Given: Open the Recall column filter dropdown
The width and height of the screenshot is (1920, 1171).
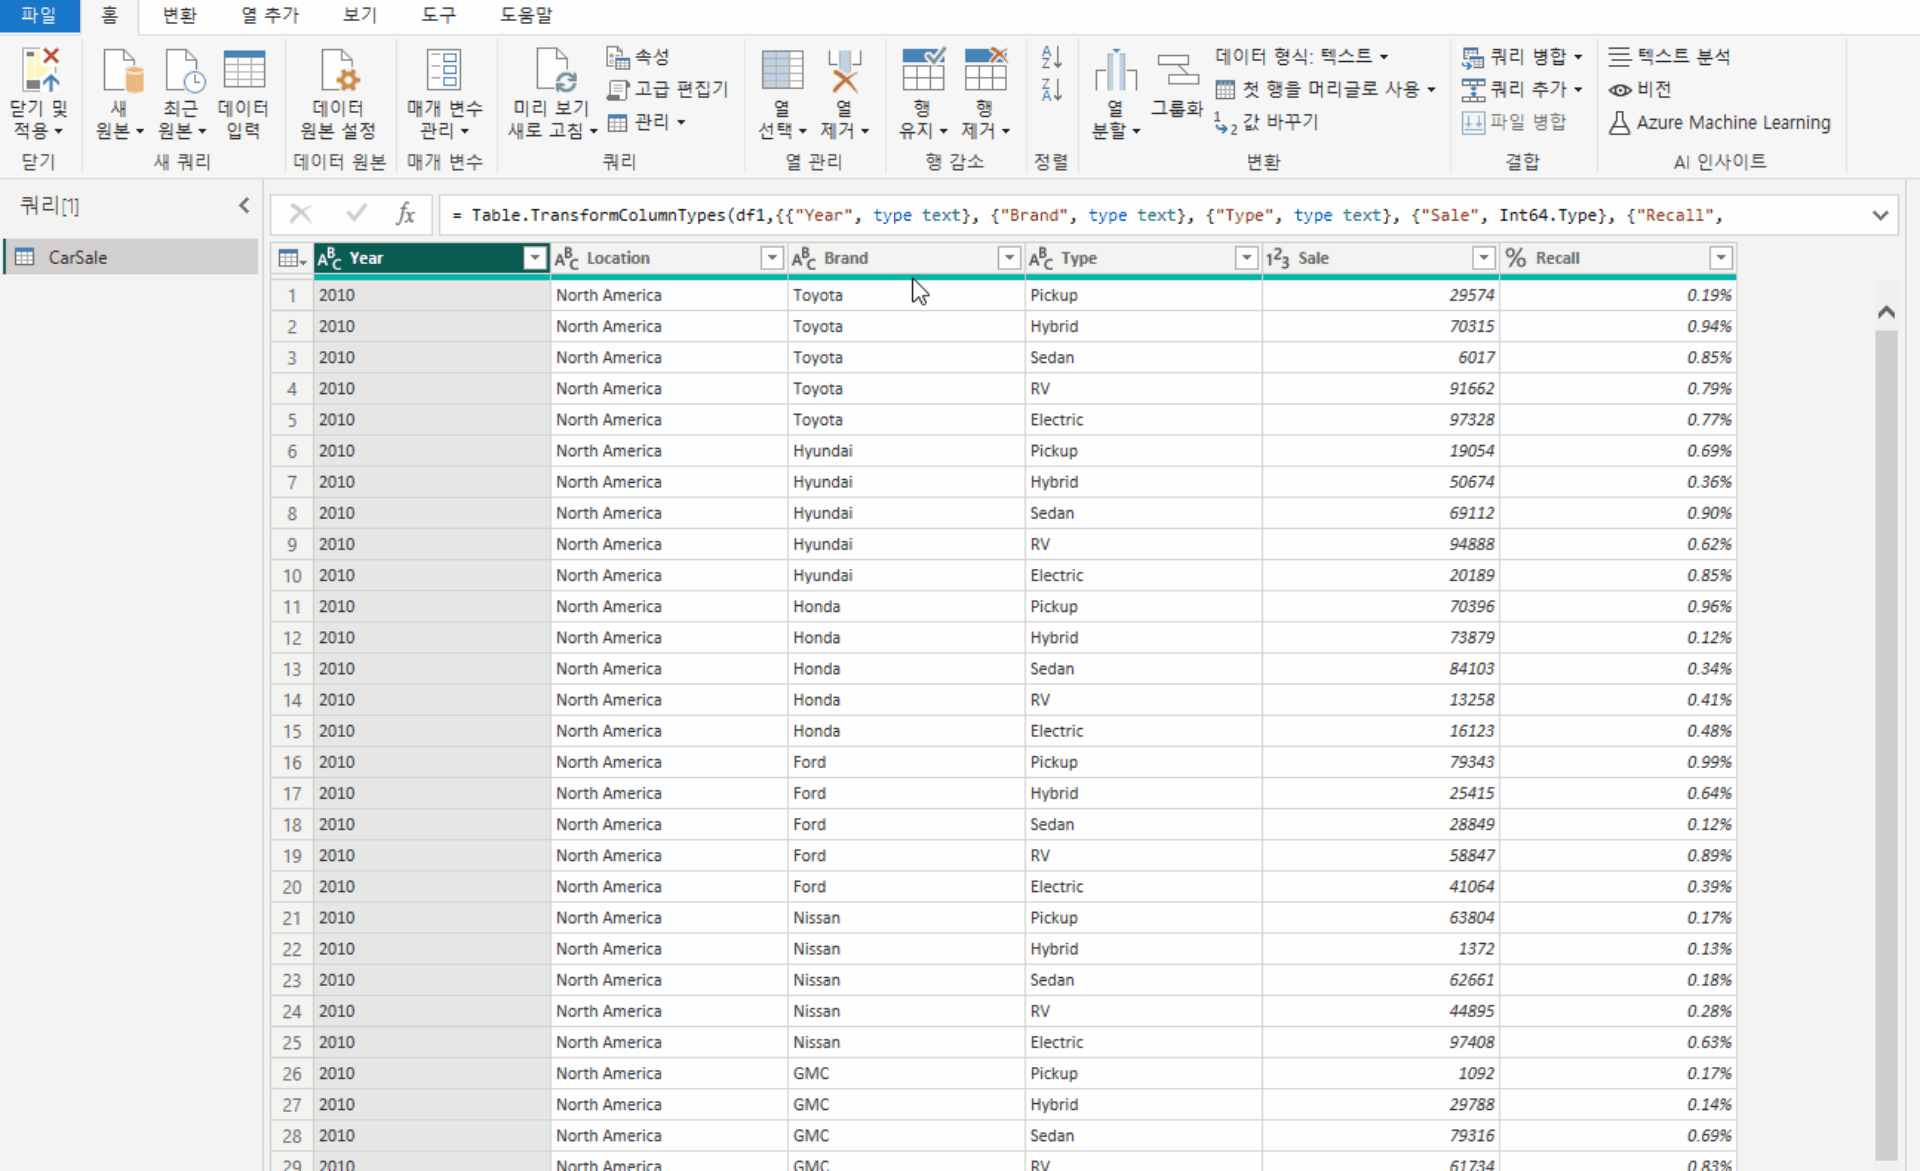Looking at the screenshot, I should [x=1721, y=259].
